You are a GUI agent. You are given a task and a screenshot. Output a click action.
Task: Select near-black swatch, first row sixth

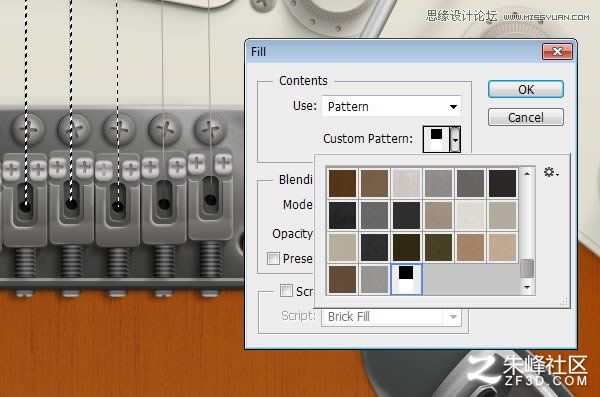click(x=502, y=183)
